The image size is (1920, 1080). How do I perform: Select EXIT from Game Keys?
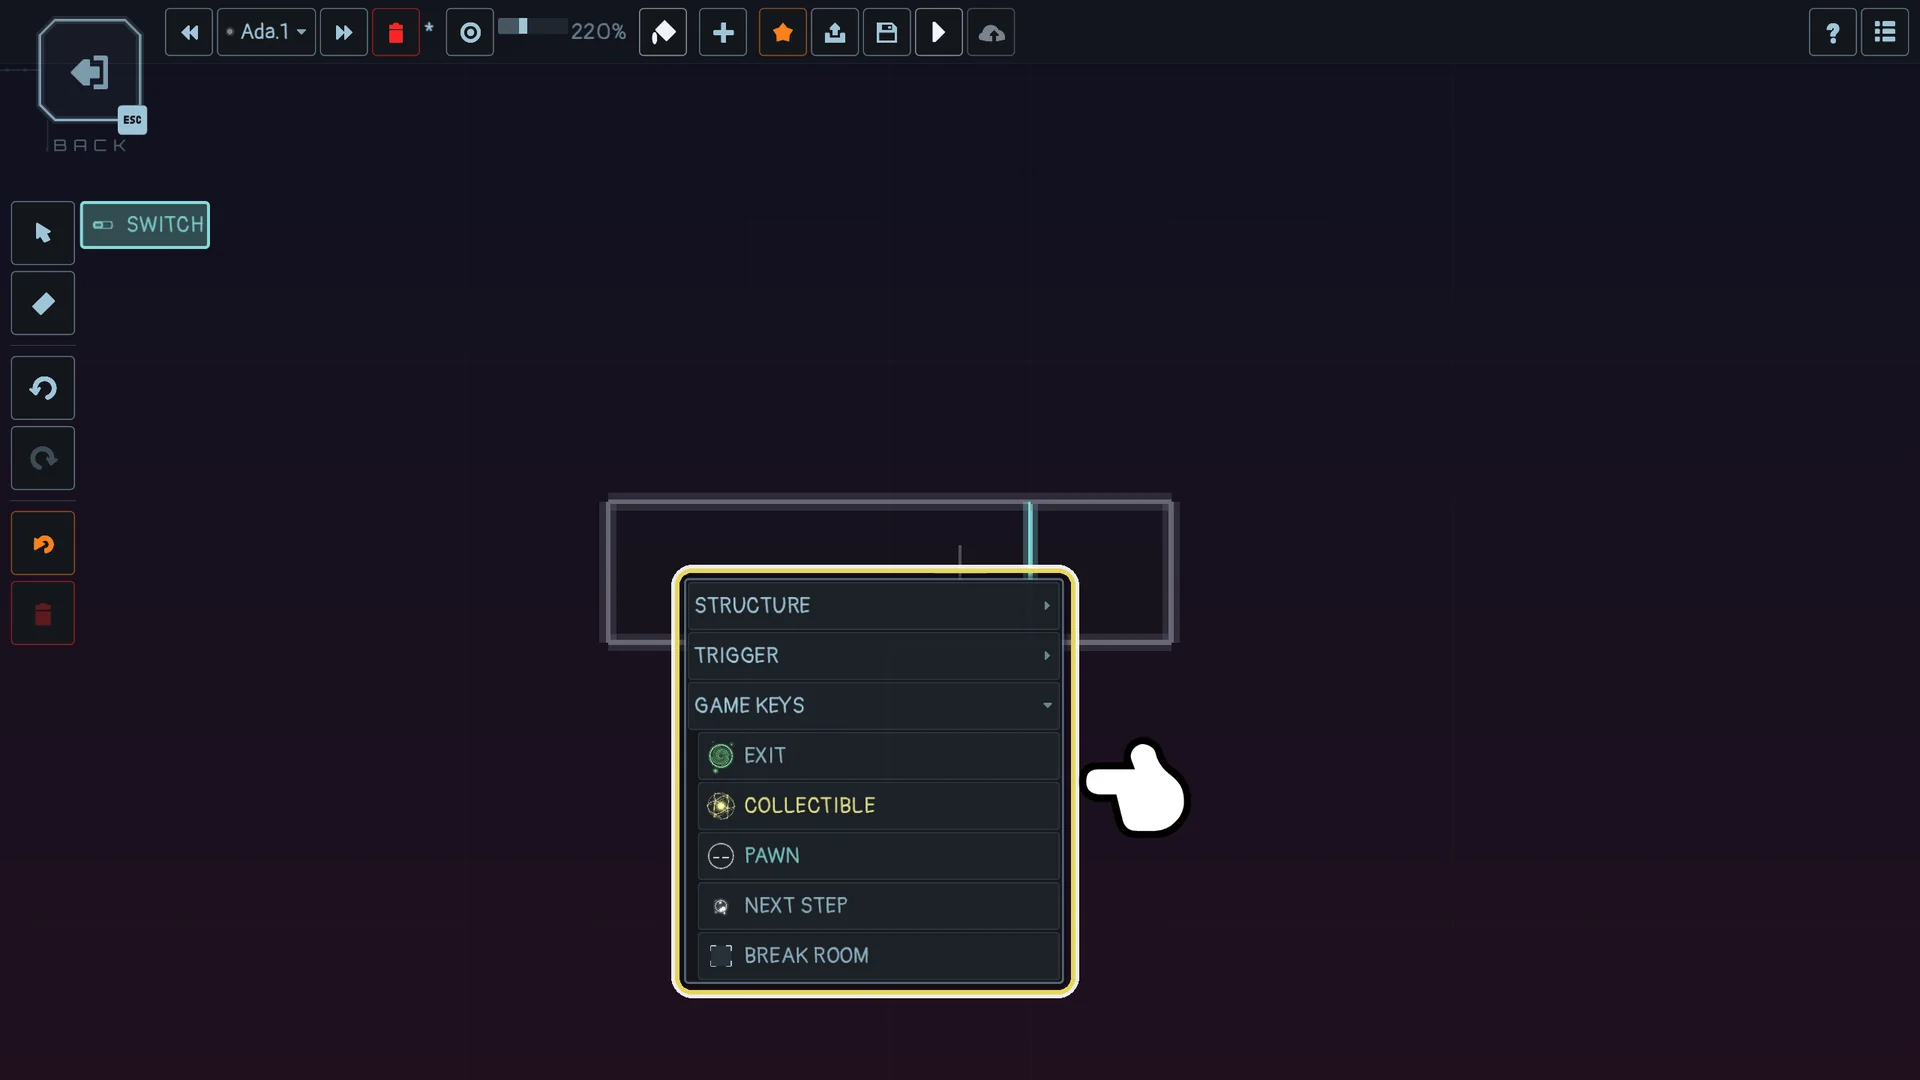[878, 755]
